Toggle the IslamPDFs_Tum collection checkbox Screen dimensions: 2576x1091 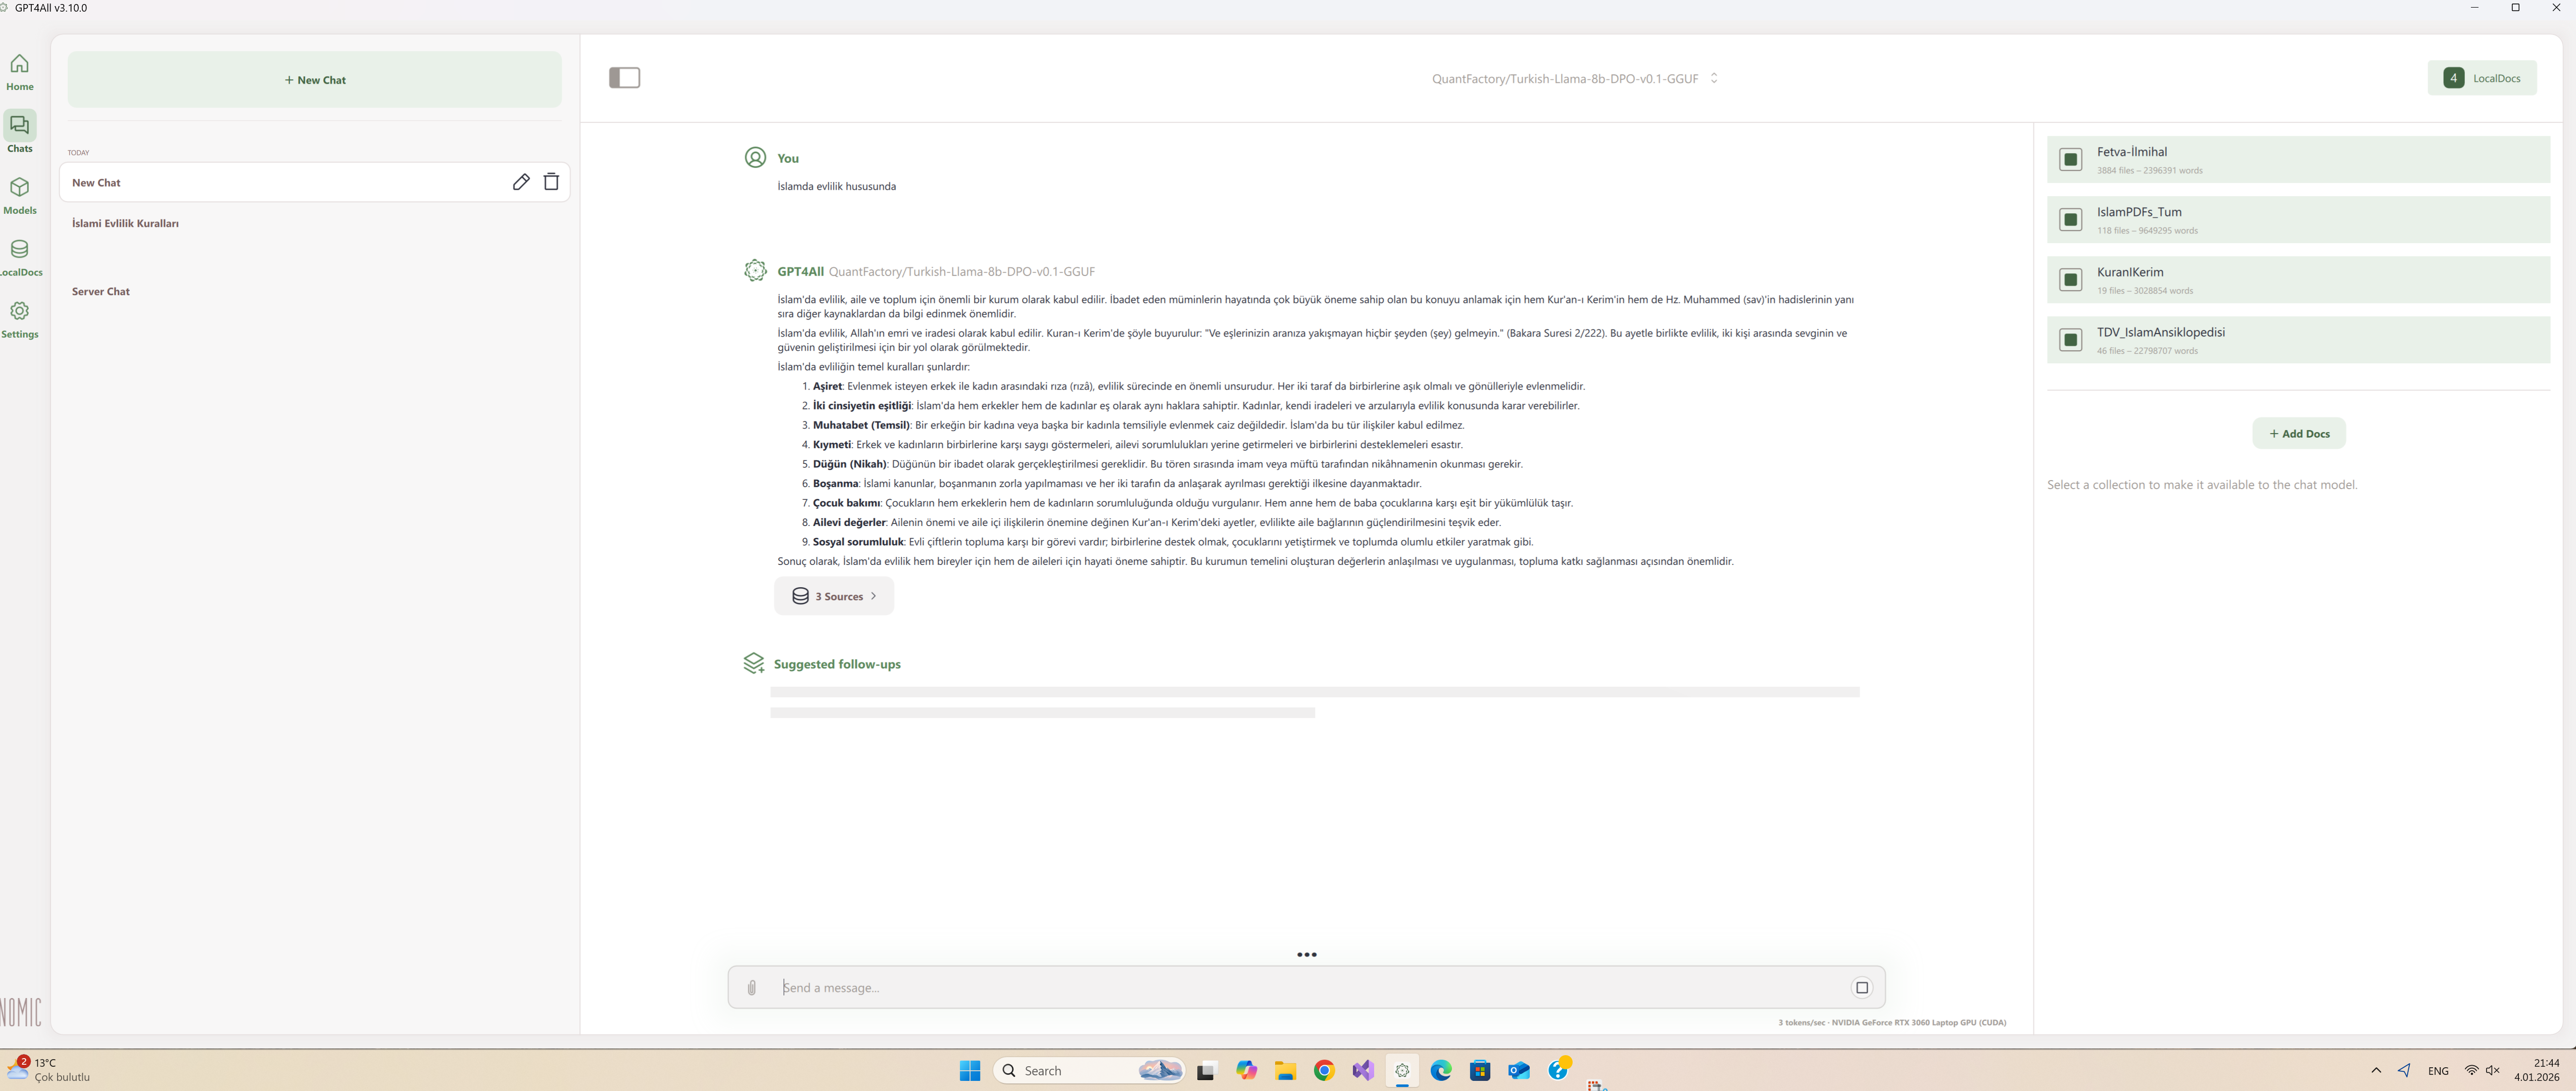tap(2071, 219)
